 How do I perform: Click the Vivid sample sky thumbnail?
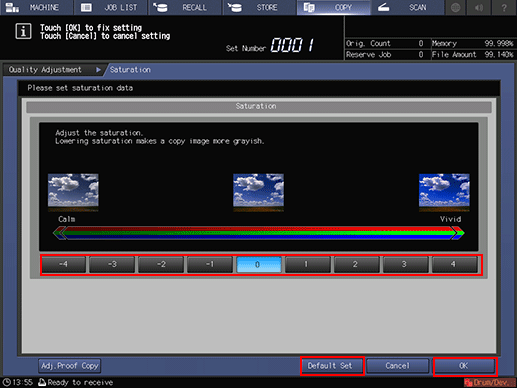pyautogui.click(x=444, y=192)
